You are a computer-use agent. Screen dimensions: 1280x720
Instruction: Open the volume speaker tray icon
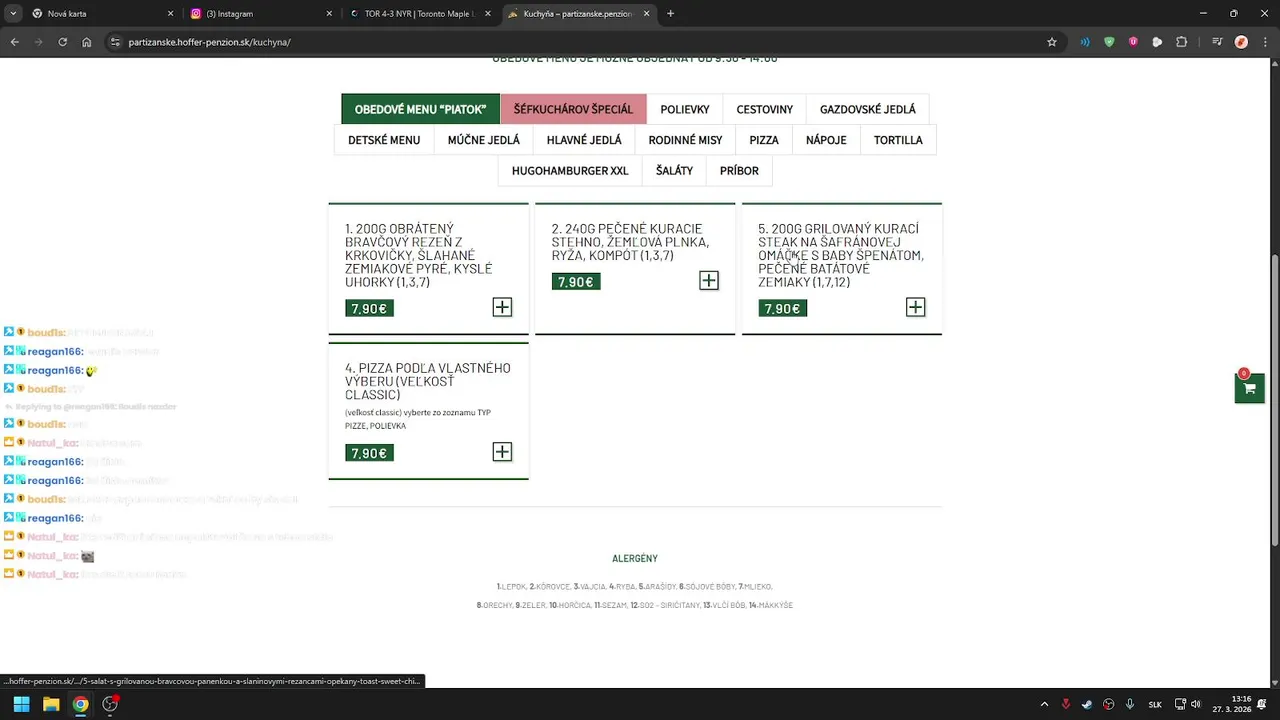pyautogui.click(x=1196, y=704)
